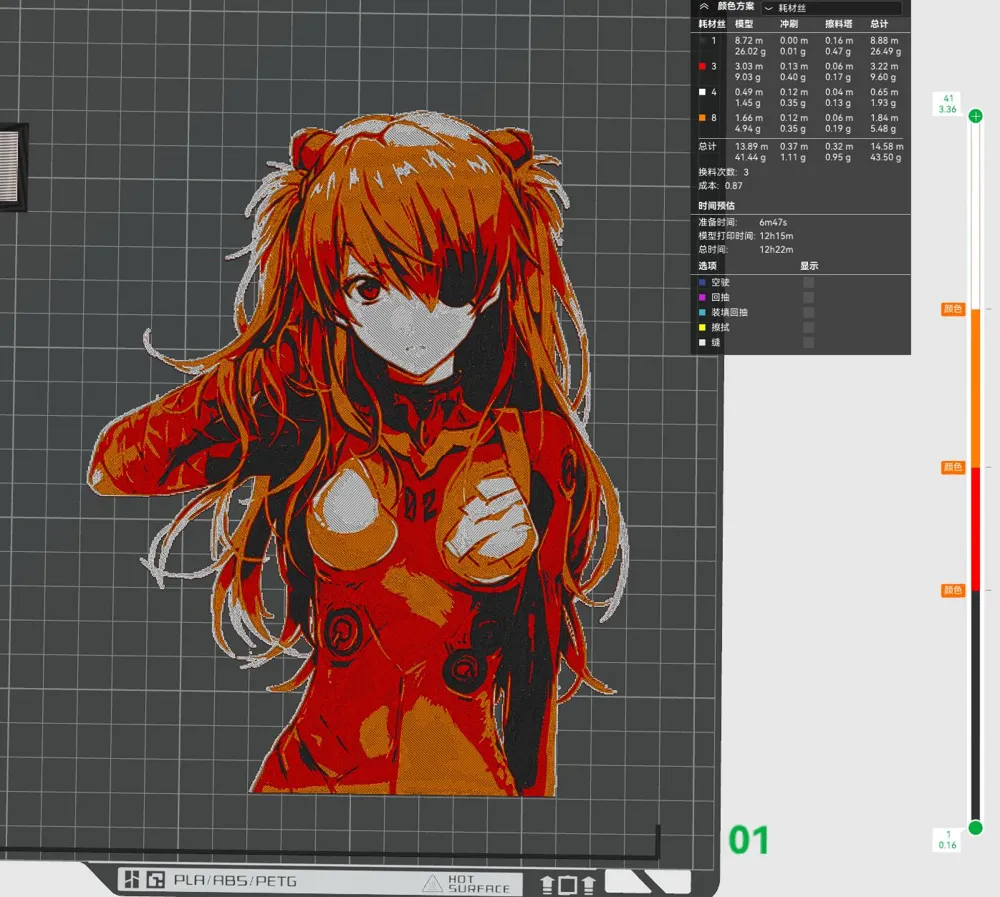Screen dimensions: 1000x897
Task: Click the red swatch of filament 3
Action: tap(702, 66)
